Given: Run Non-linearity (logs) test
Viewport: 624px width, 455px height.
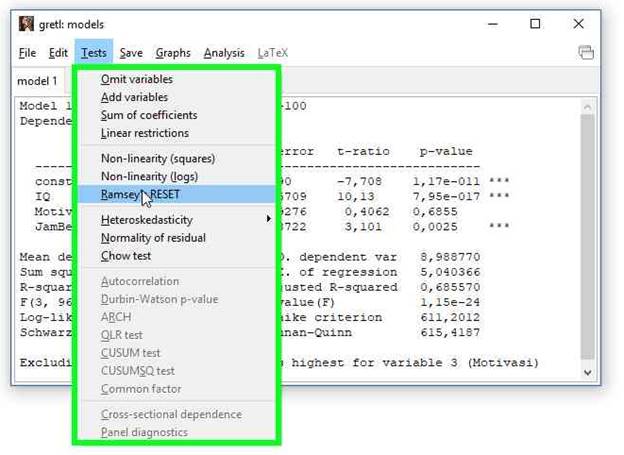Looking at the screenshot, I should pos(150,176).
